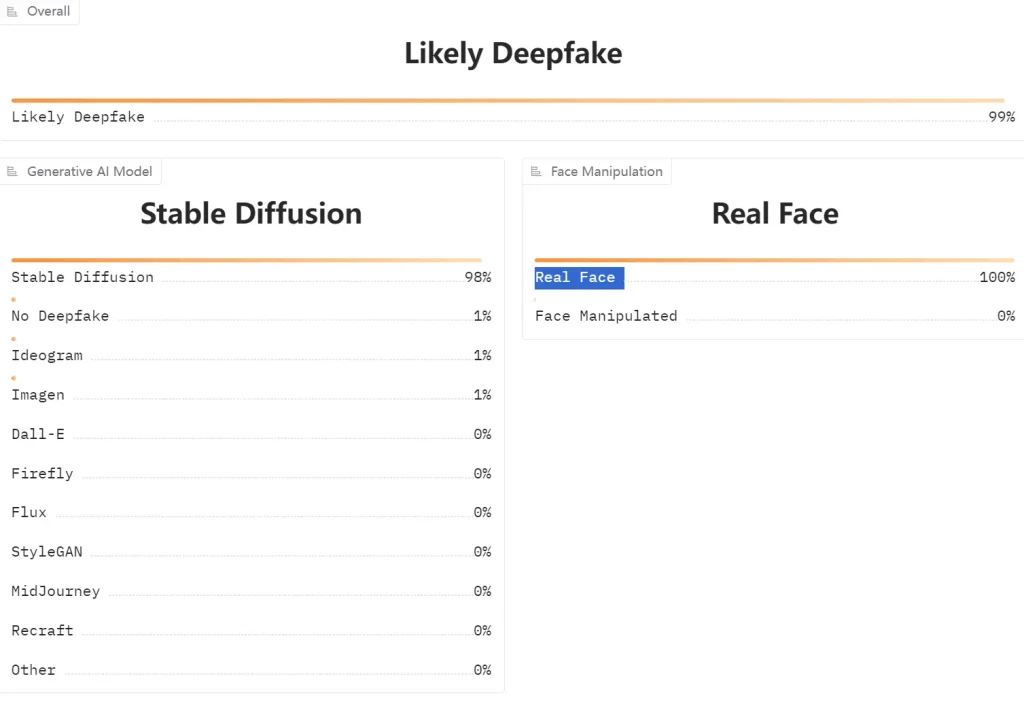The image size is (1024, 702).
Task: Collapse the Face Manipulation section
Action: click(x=597, y=171)
